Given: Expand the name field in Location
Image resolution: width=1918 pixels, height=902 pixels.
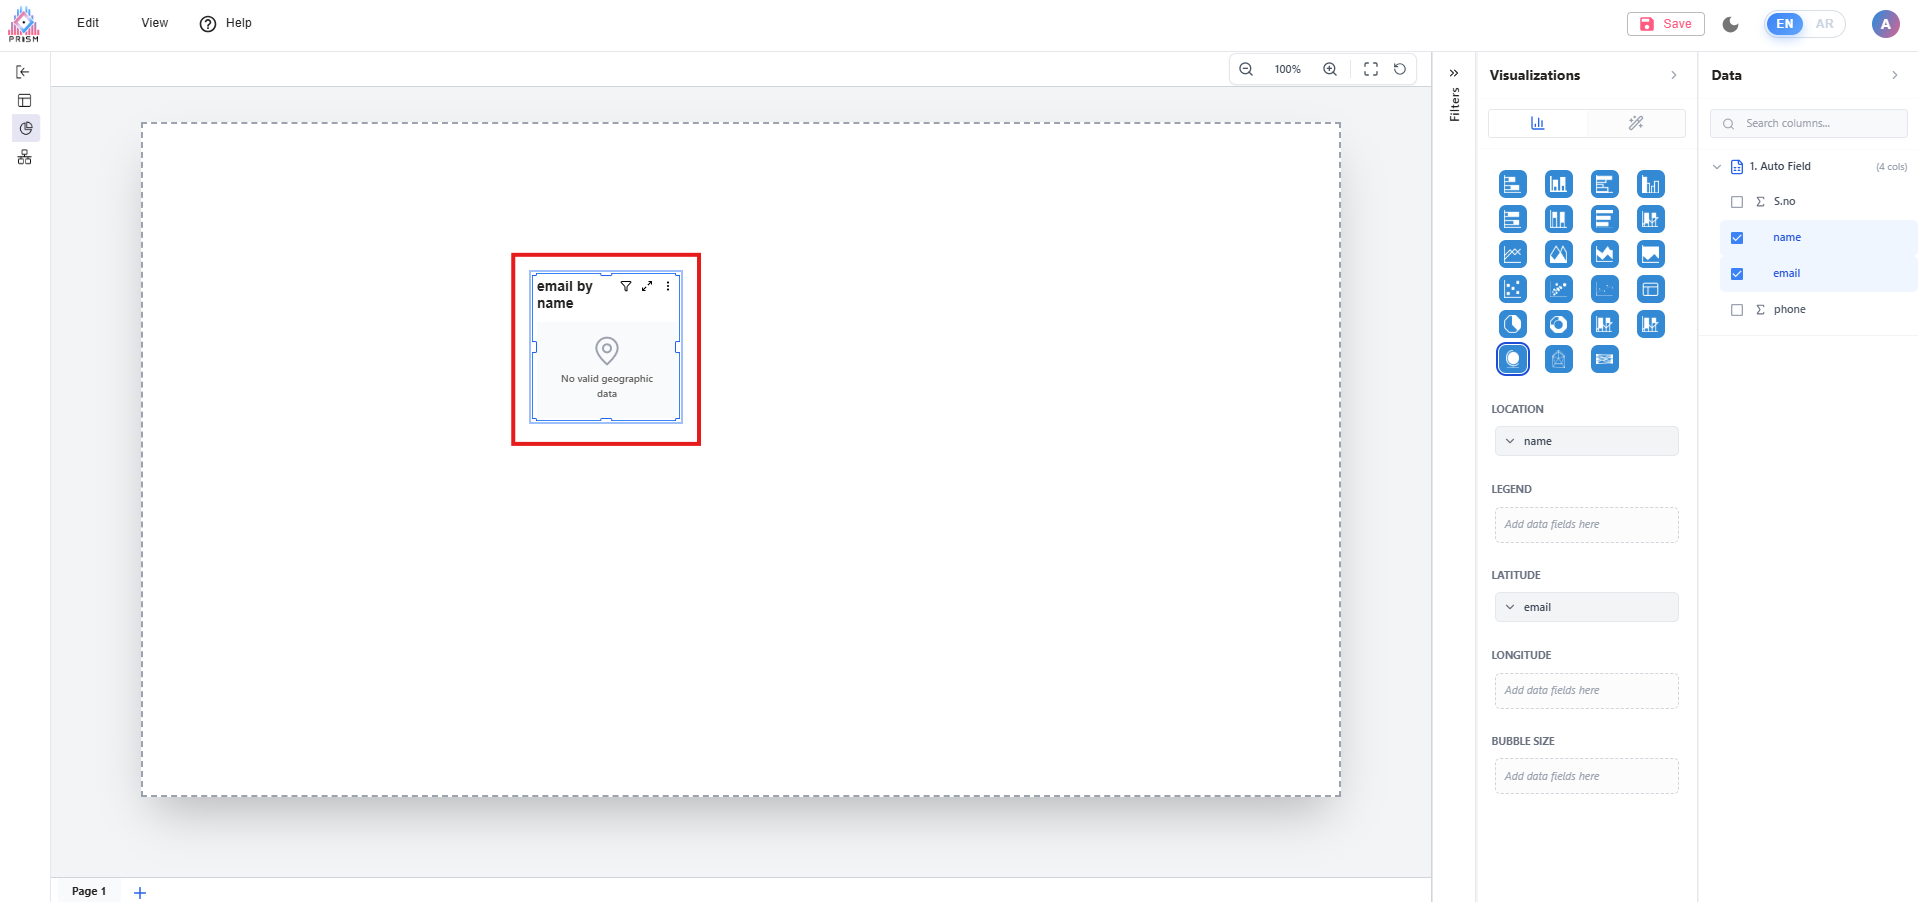Looking at the screenshot, I should point(1510,441).
